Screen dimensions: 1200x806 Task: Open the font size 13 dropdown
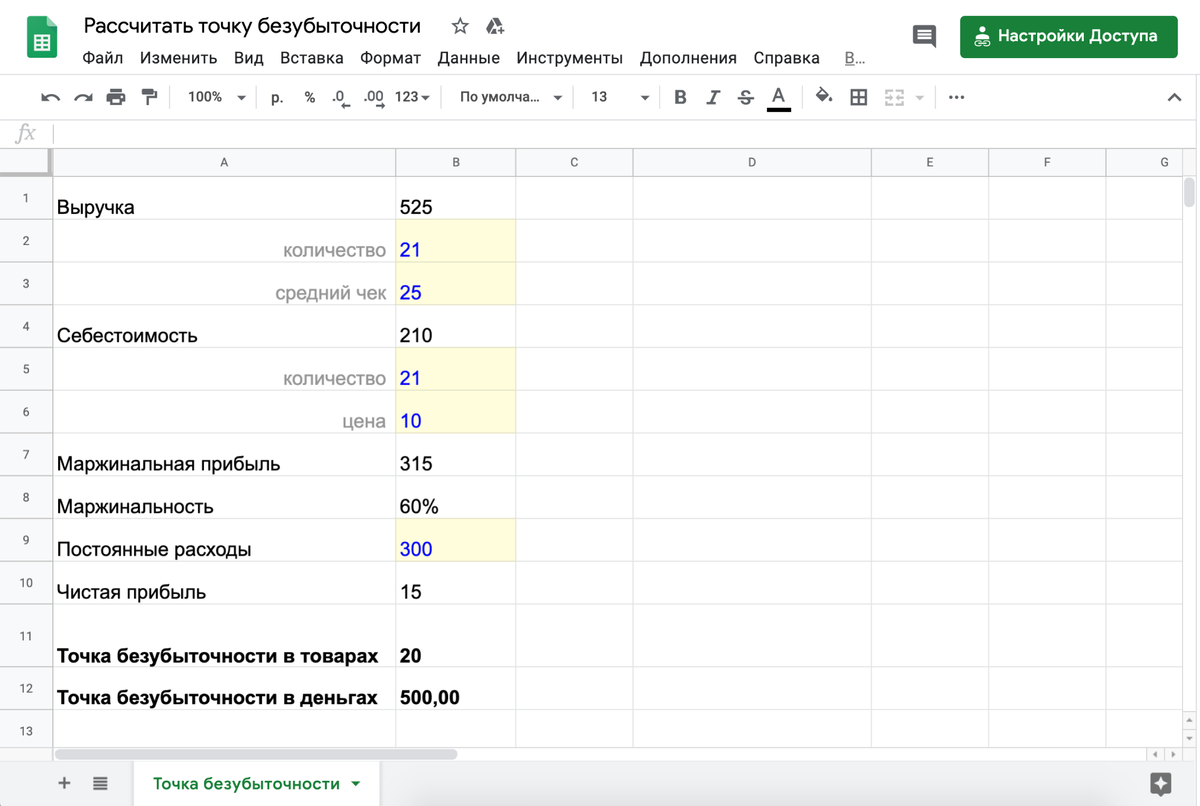coord(620,97)
